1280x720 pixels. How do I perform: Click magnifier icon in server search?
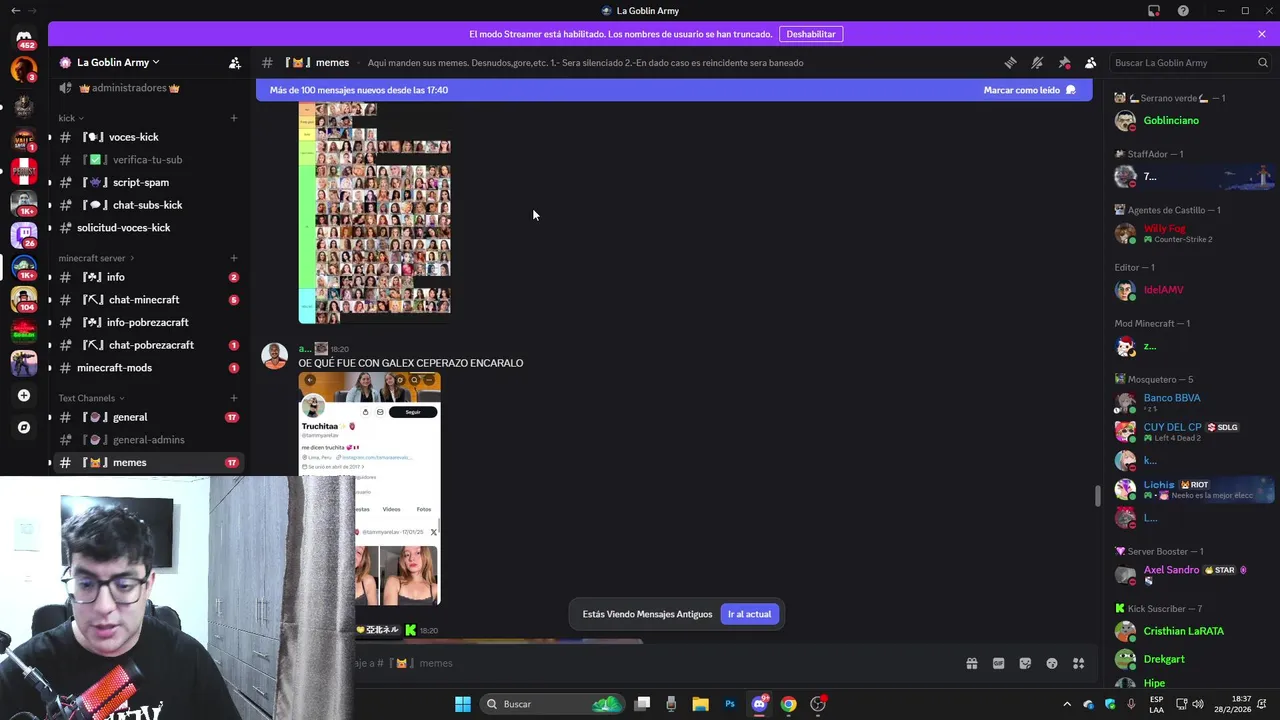(1262, 62)
